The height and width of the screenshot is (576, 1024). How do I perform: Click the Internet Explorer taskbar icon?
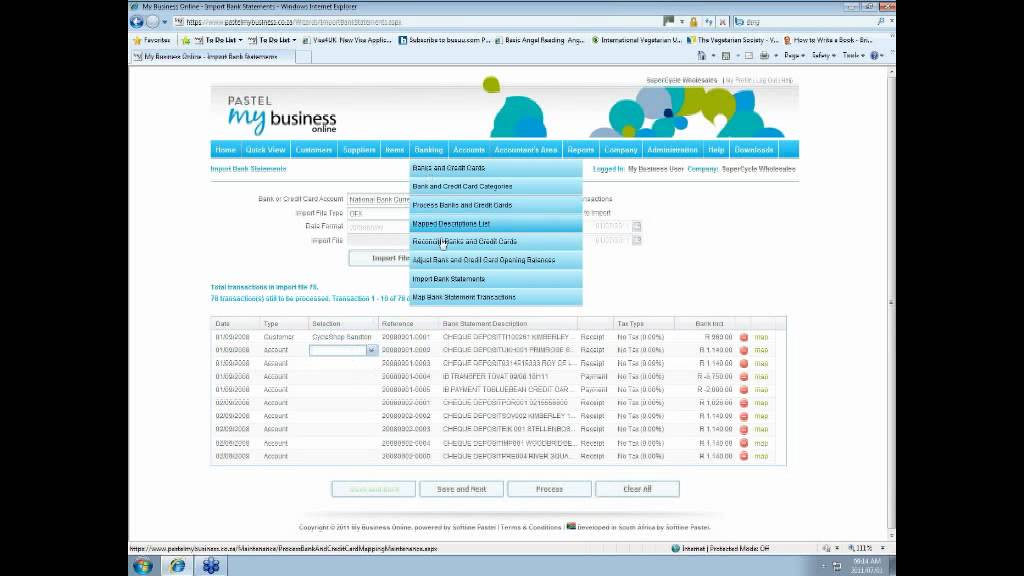177,566
